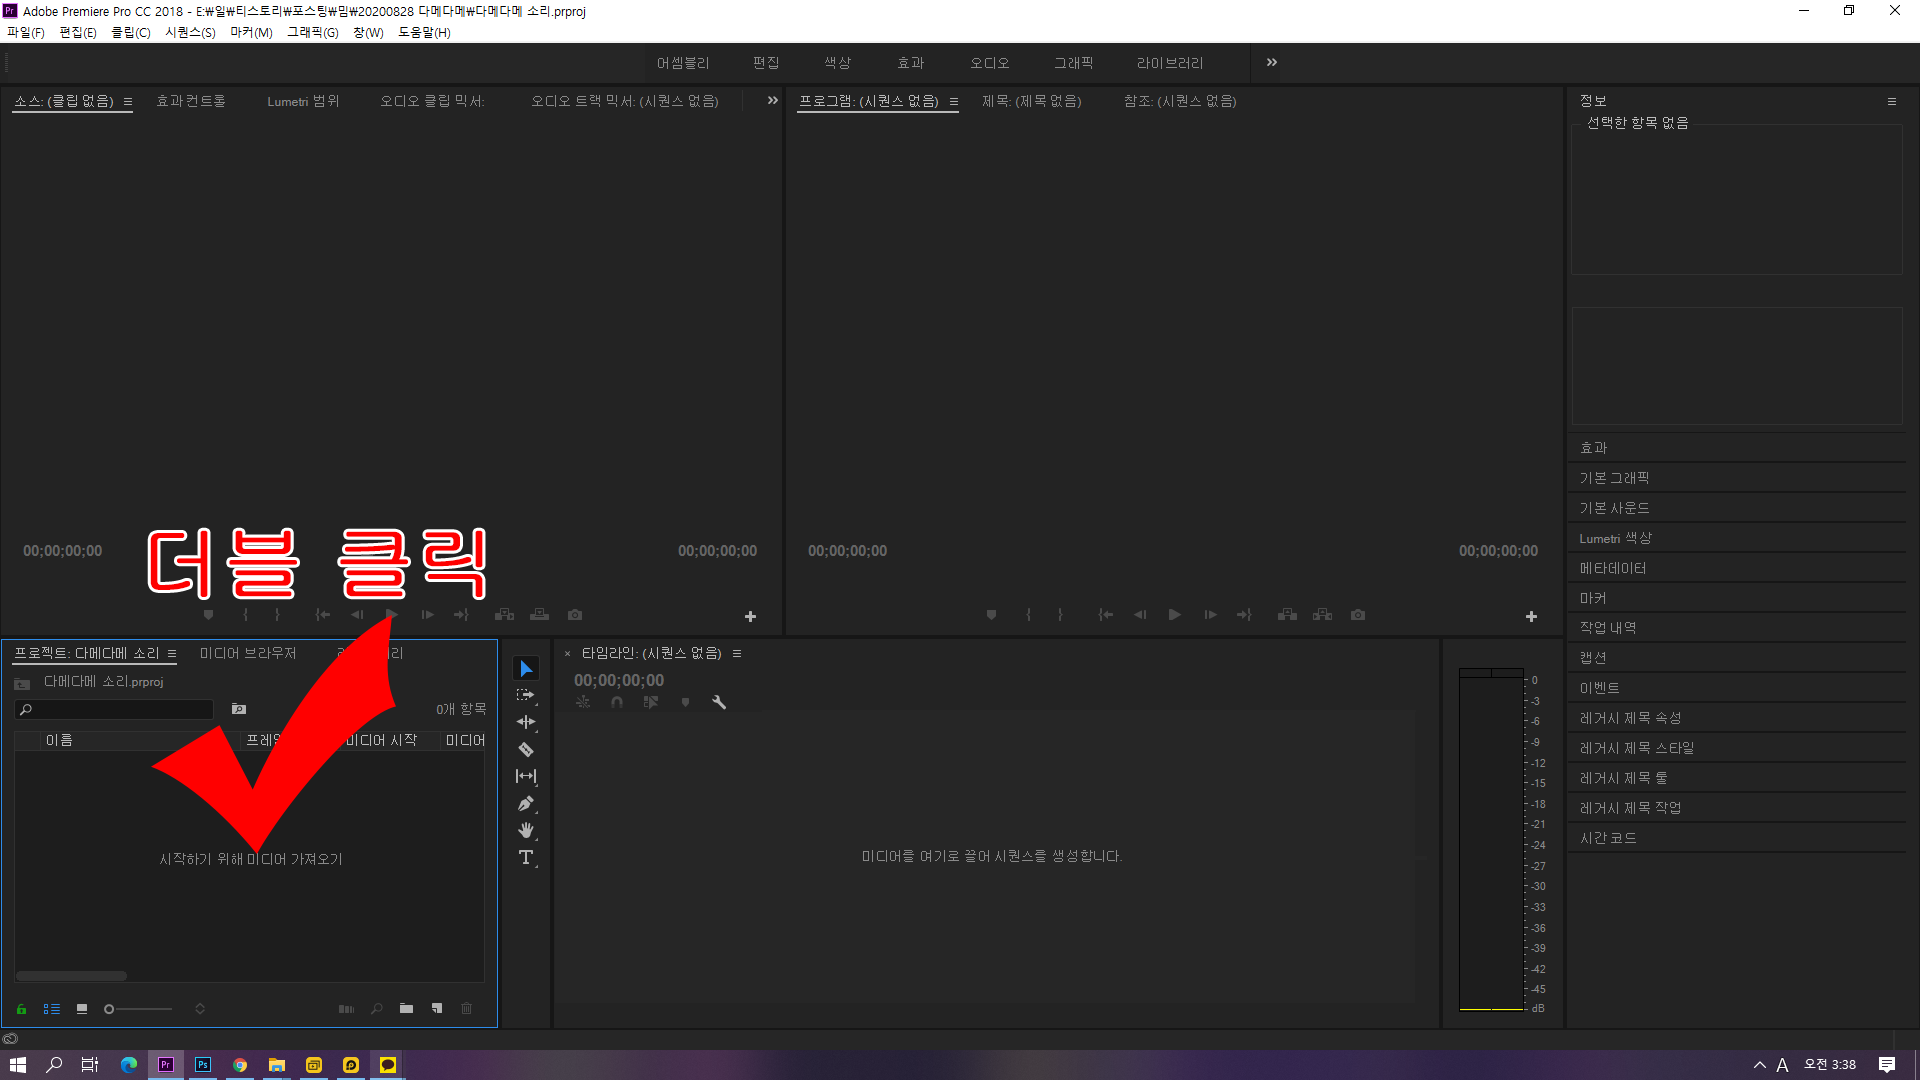The height and width of the screenshot is (1080, 1920).
Task: Expand source panel tabs overflow chevron
Action: pyautogui.click(x=772, y=100)
